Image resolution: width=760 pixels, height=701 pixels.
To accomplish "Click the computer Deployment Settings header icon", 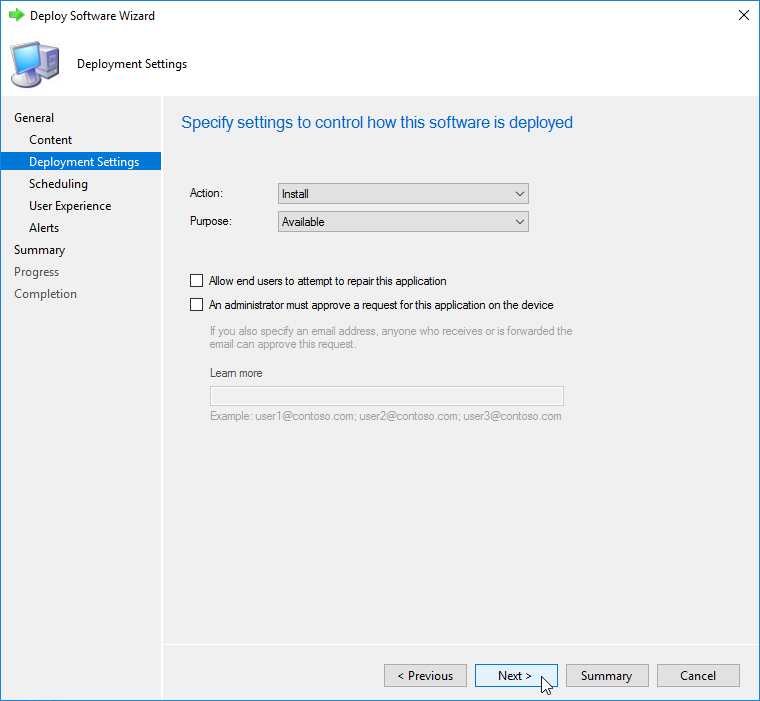I will (34, 64).
